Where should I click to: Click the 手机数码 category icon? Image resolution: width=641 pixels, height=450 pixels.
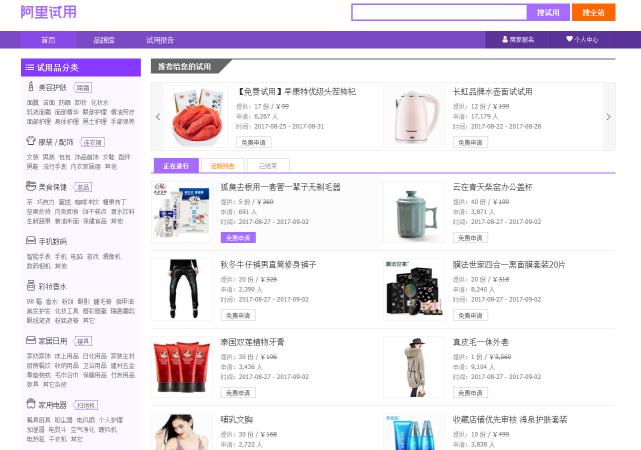tap(31, 241)
